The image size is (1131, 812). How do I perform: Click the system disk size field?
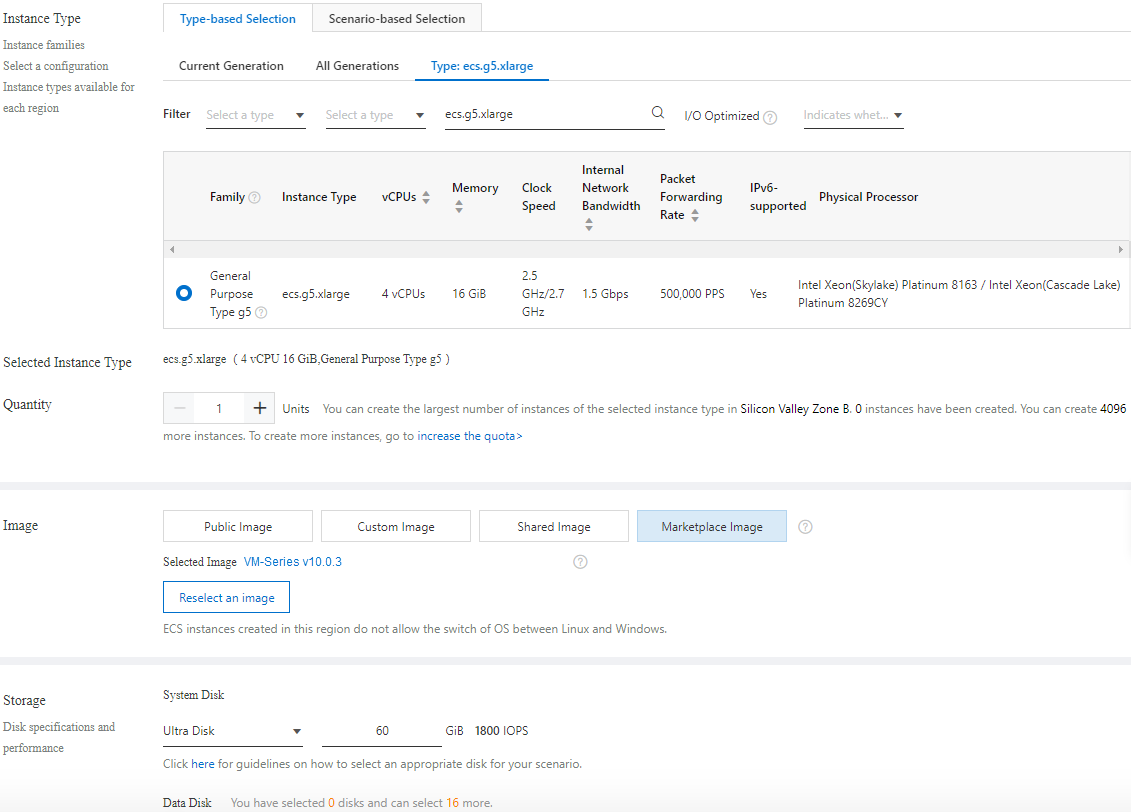pos(382,731)
